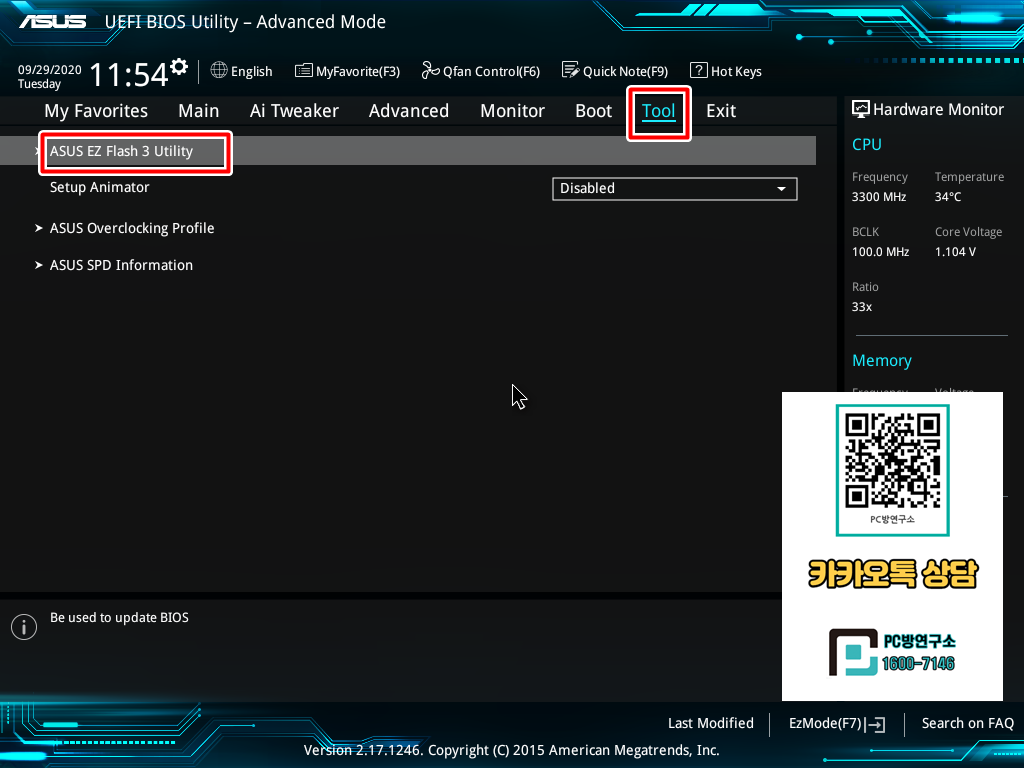Click the date 09/29/2020
Image resolution: width=1024 pixels, height=768 pixels.
coord(50,70)
